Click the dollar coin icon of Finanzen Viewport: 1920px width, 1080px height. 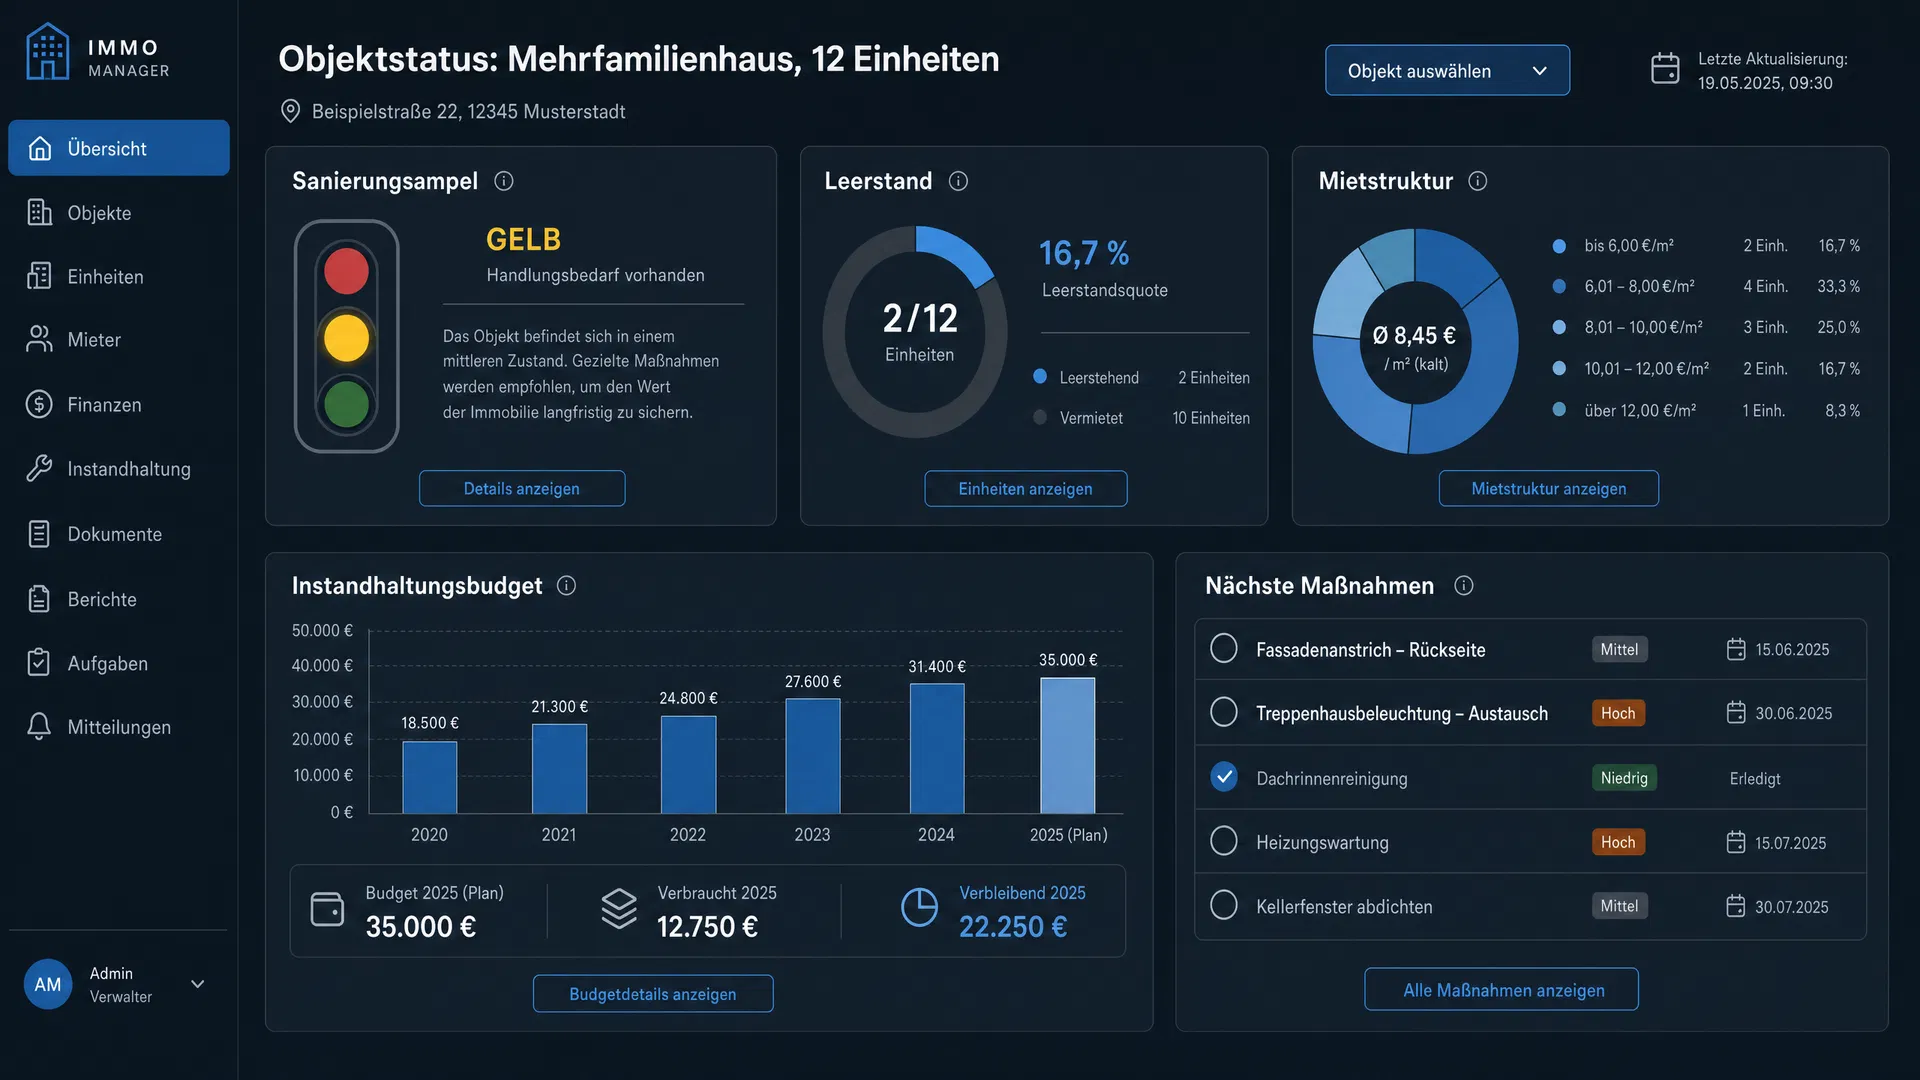(x=39, y=404)
